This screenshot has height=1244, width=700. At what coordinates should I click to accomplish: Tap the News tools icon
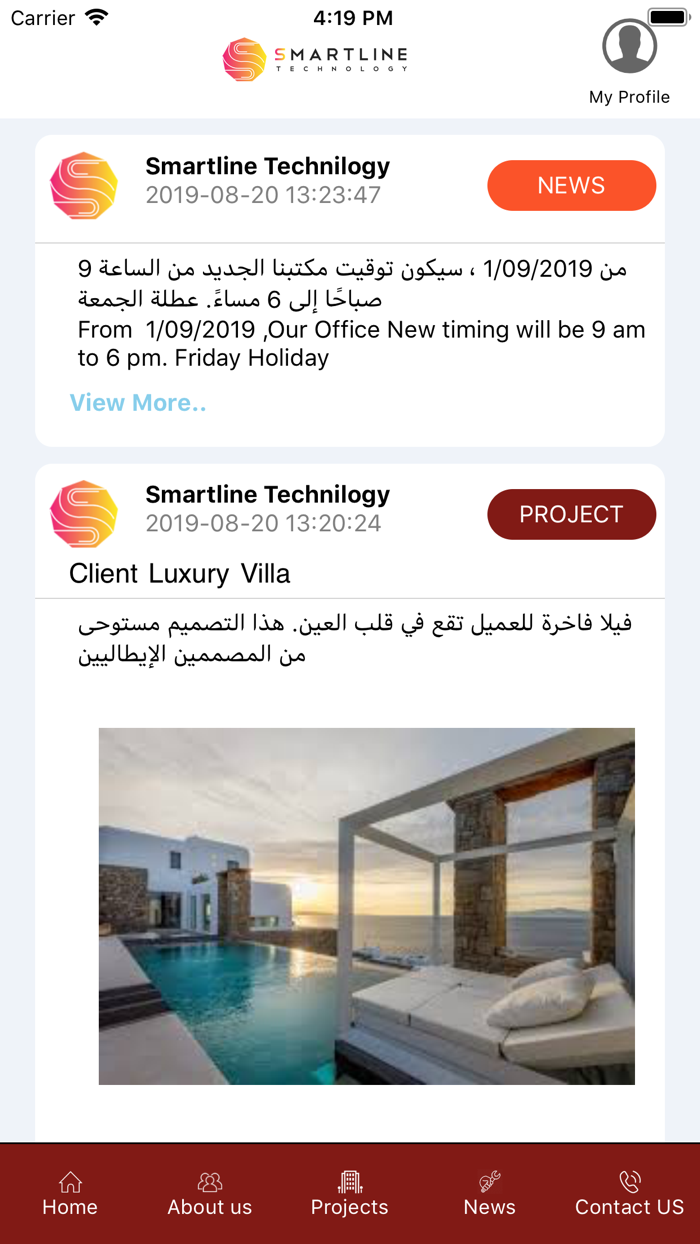click(x=490, y=1182)
